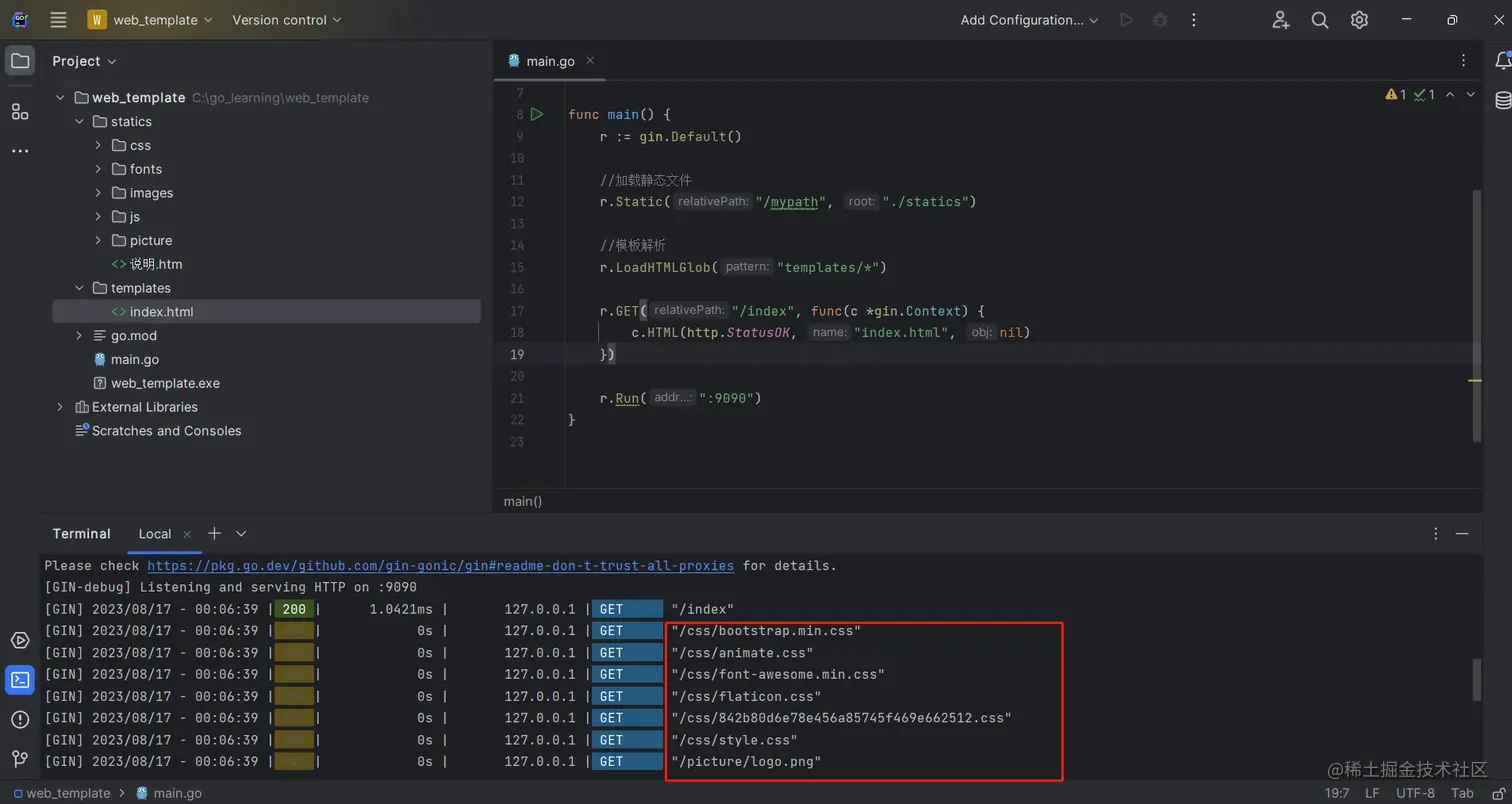Hide the Terminal panel with minimize icon

point(1462,534)
